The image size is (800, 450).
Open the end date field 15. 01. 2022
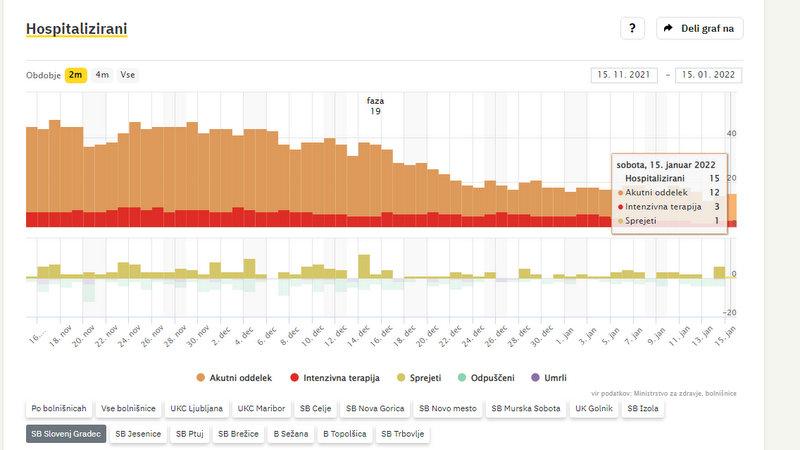[709, 75]
